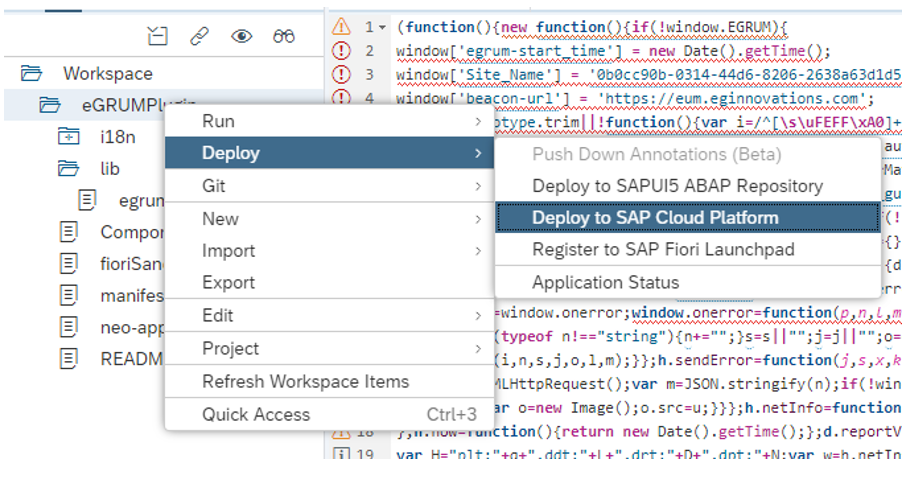Collapse the code fold arrow on line 1
910x499 pixels.
(382, 27)
